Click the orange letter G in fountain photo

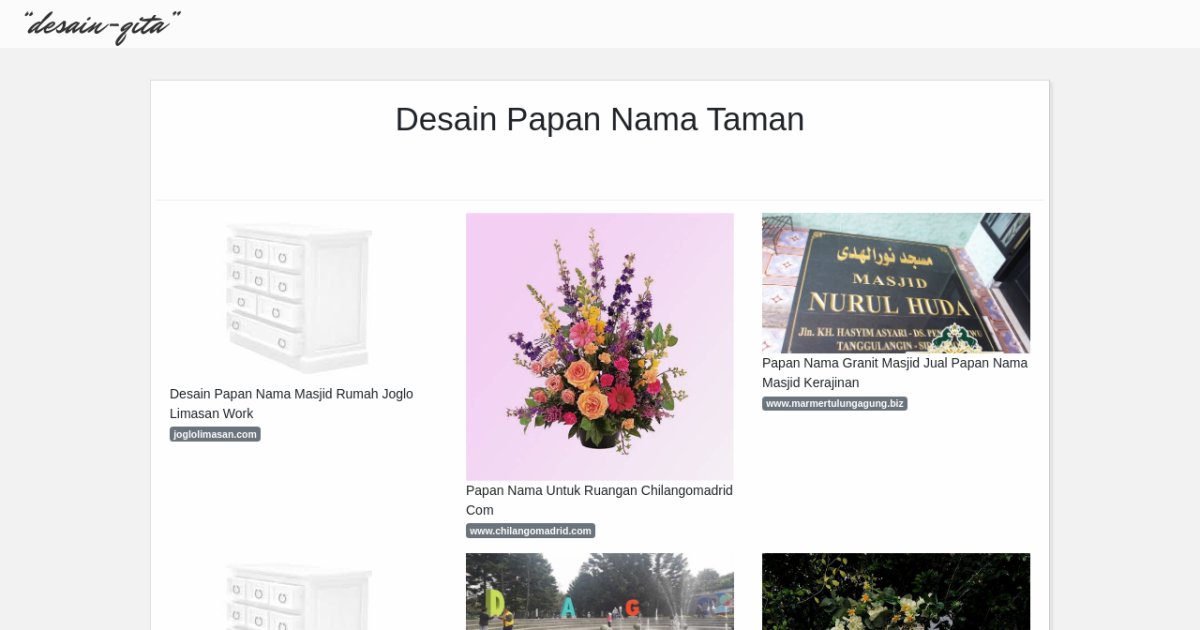pos(633,608)
